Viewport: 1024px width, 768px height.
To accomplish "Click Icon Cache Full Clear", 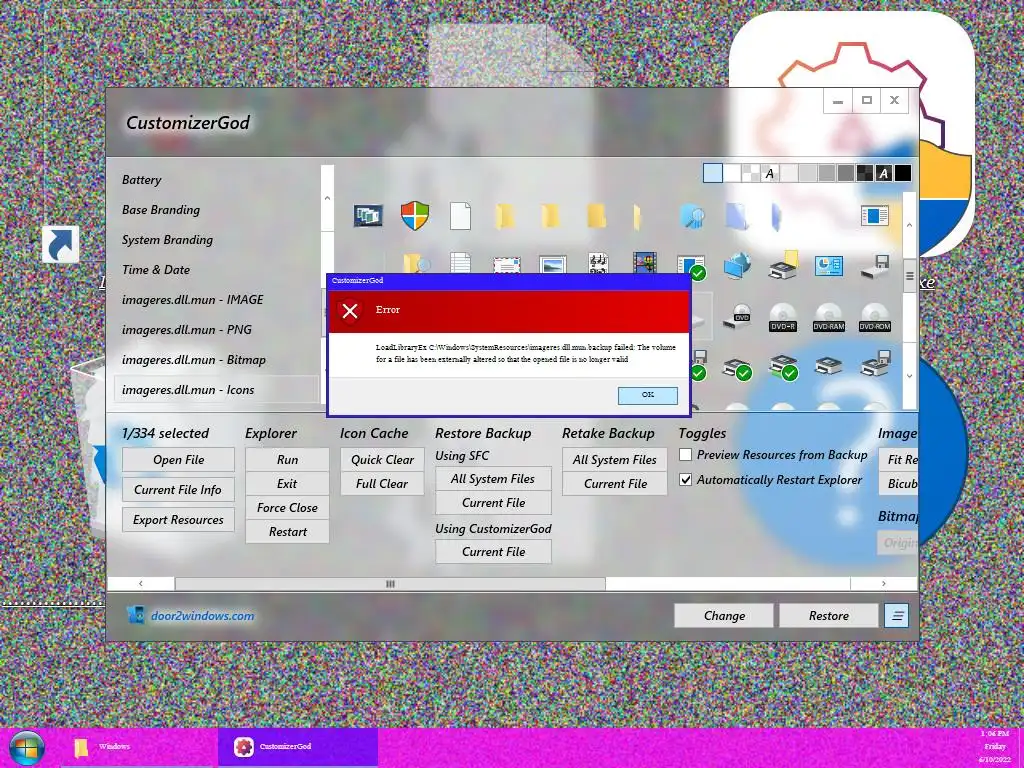I will click(x=382, y=484).
